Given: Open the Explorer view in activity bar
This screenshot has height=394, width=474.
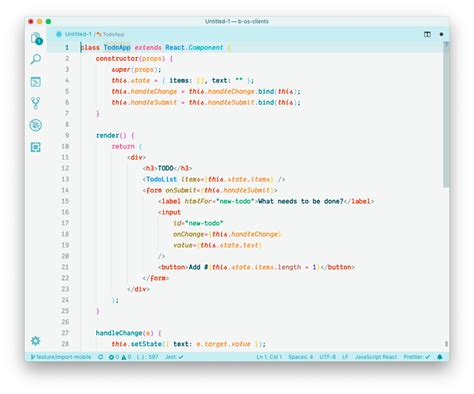Looking at the screenshot, I should point(36,38).
